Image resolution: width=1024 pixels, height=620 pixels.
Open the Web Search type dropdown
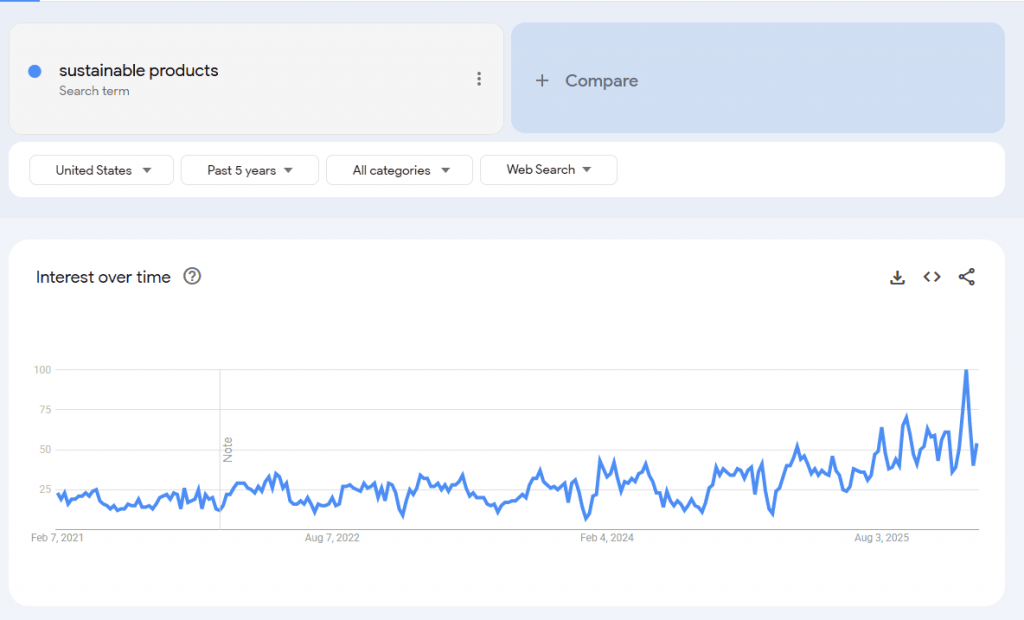pyautogui.click(x=548, y=170)
